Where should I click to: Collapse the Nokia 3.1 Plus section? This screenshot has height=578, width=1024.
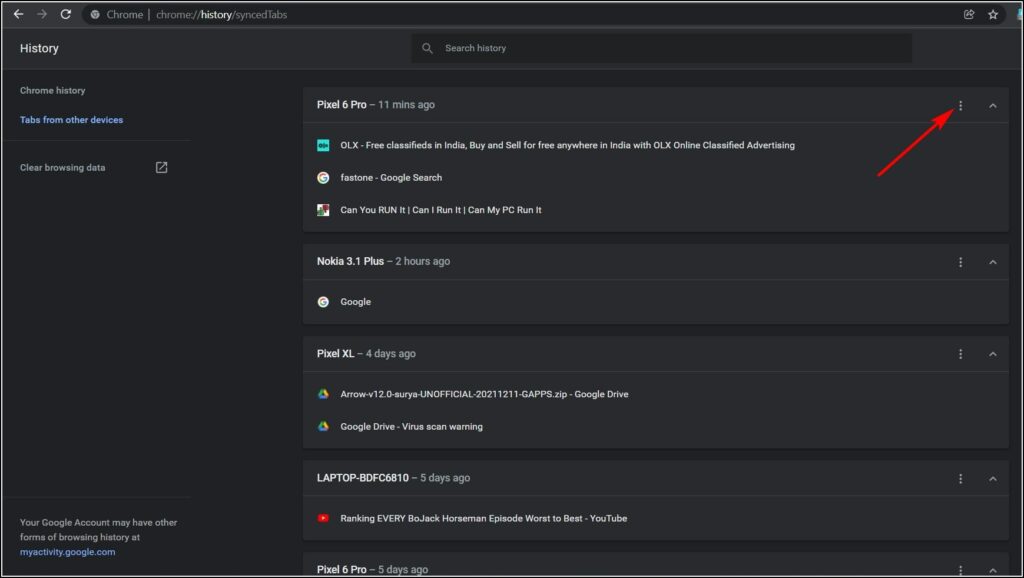point(993,262)
